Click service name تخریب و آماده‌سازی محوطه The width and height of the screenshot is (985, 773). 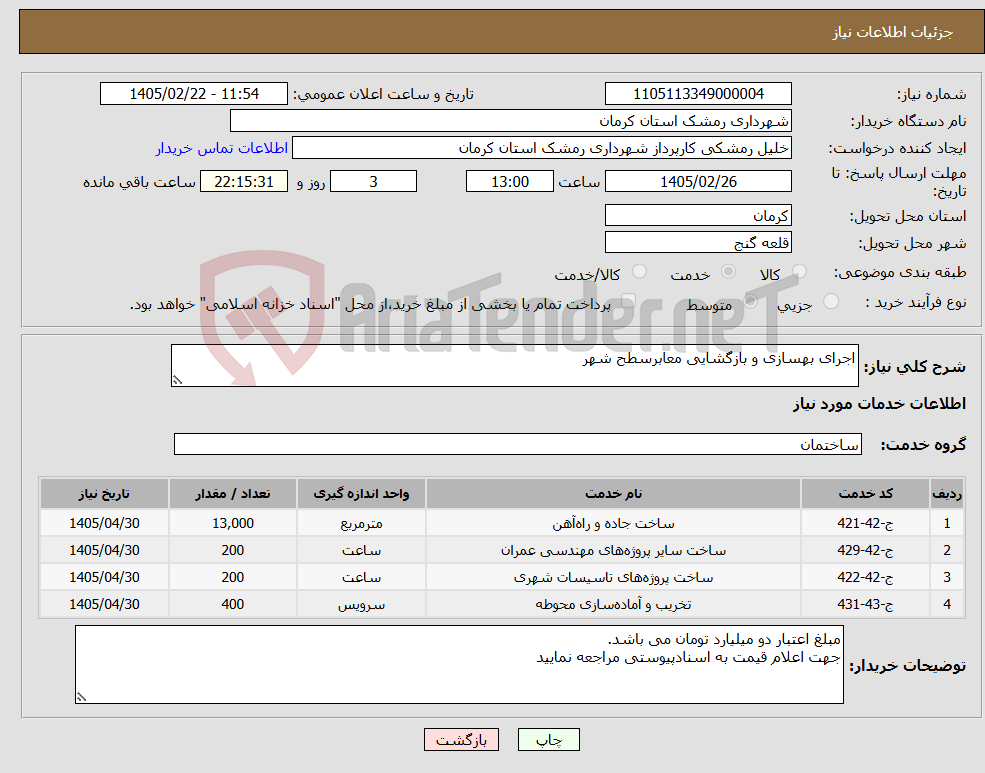[613, 604]
